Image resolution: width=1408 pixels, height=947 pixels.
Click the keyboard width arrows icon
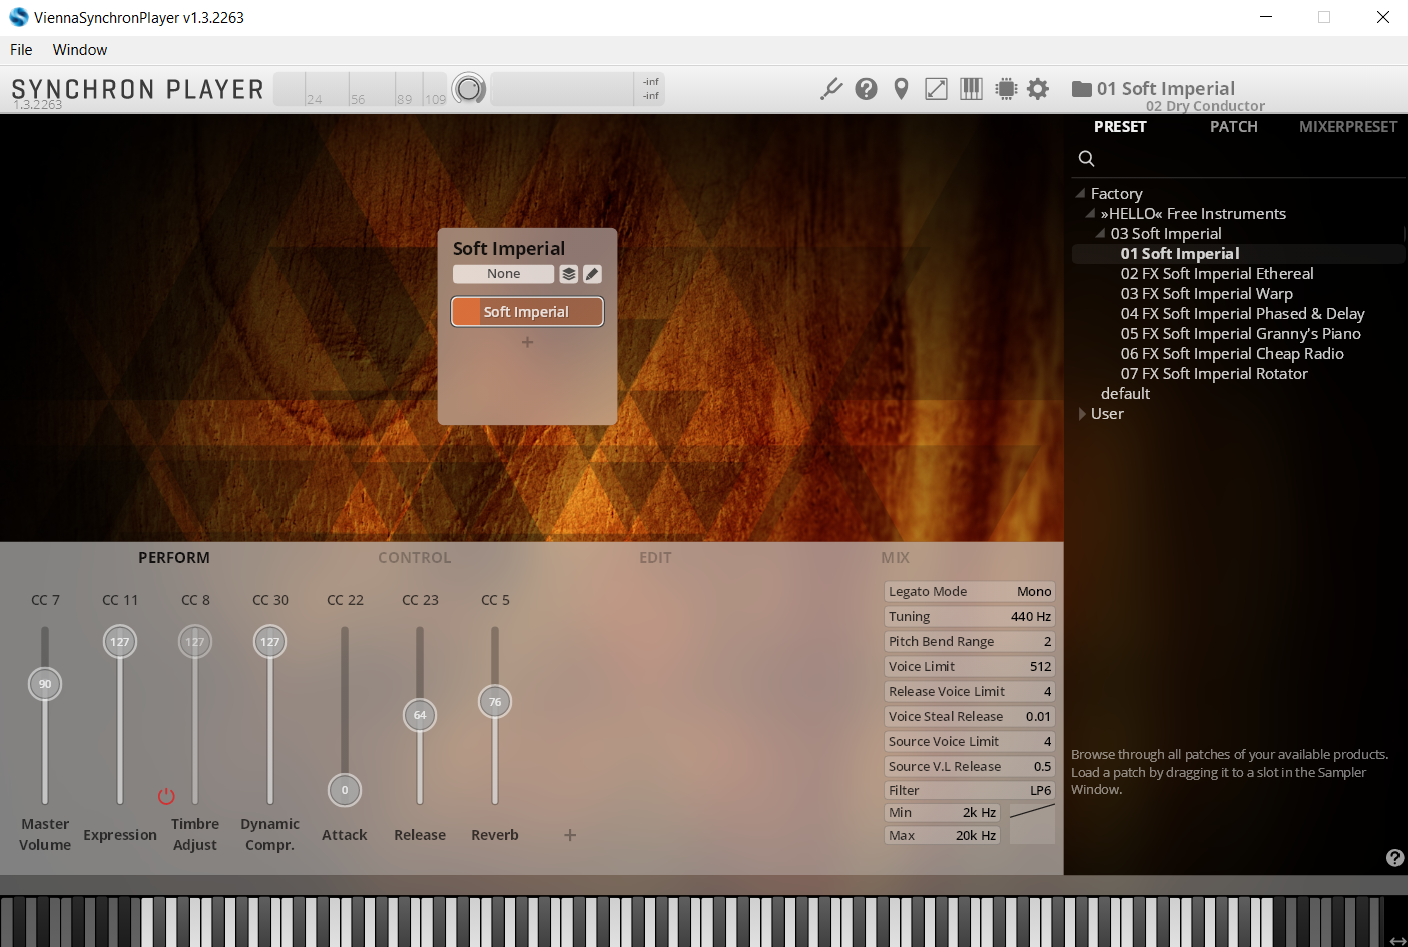pos(1397,940)
